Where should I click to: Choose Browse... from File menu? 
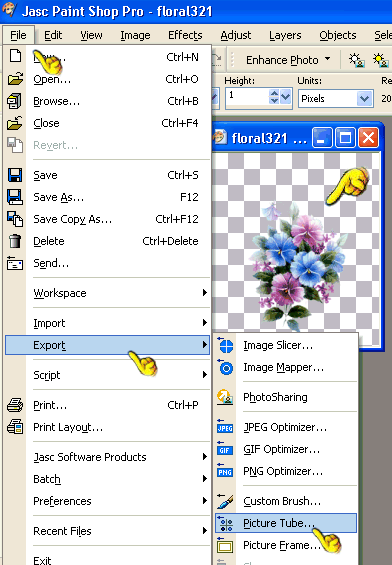coord(107,101)
